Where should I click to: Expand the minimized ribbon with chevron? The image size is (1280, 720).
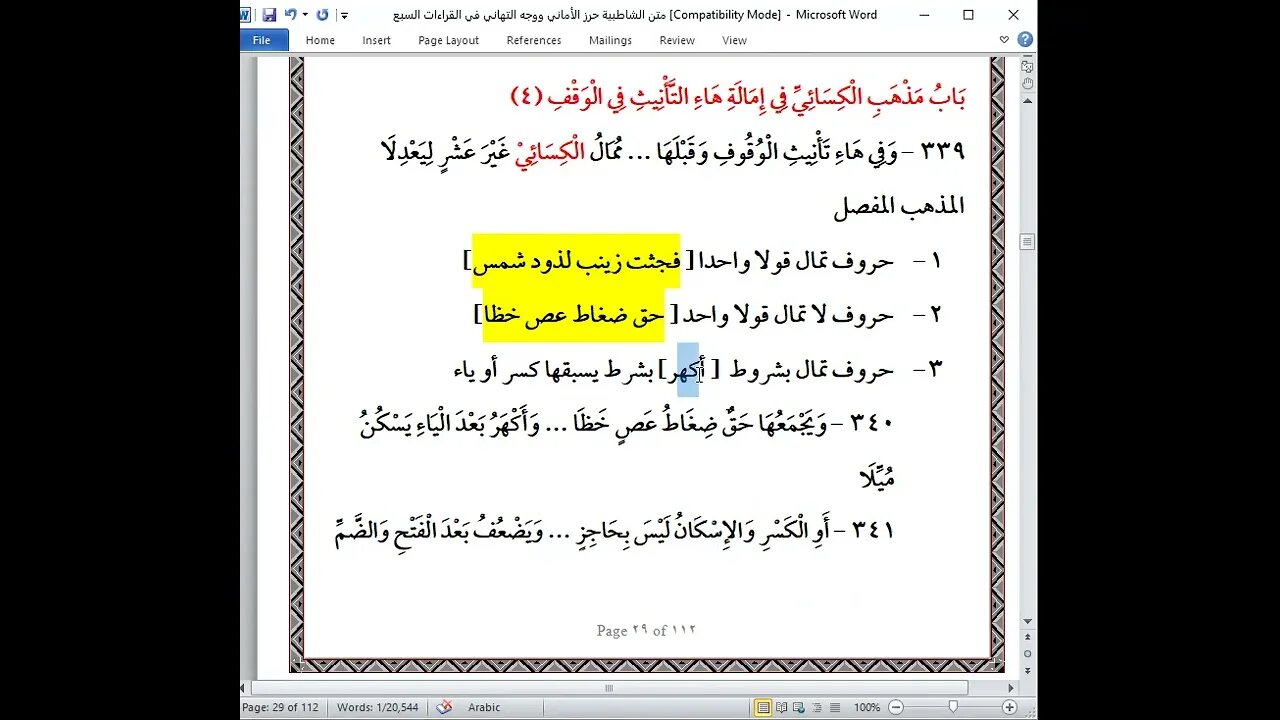click(x=1004, y=40)
